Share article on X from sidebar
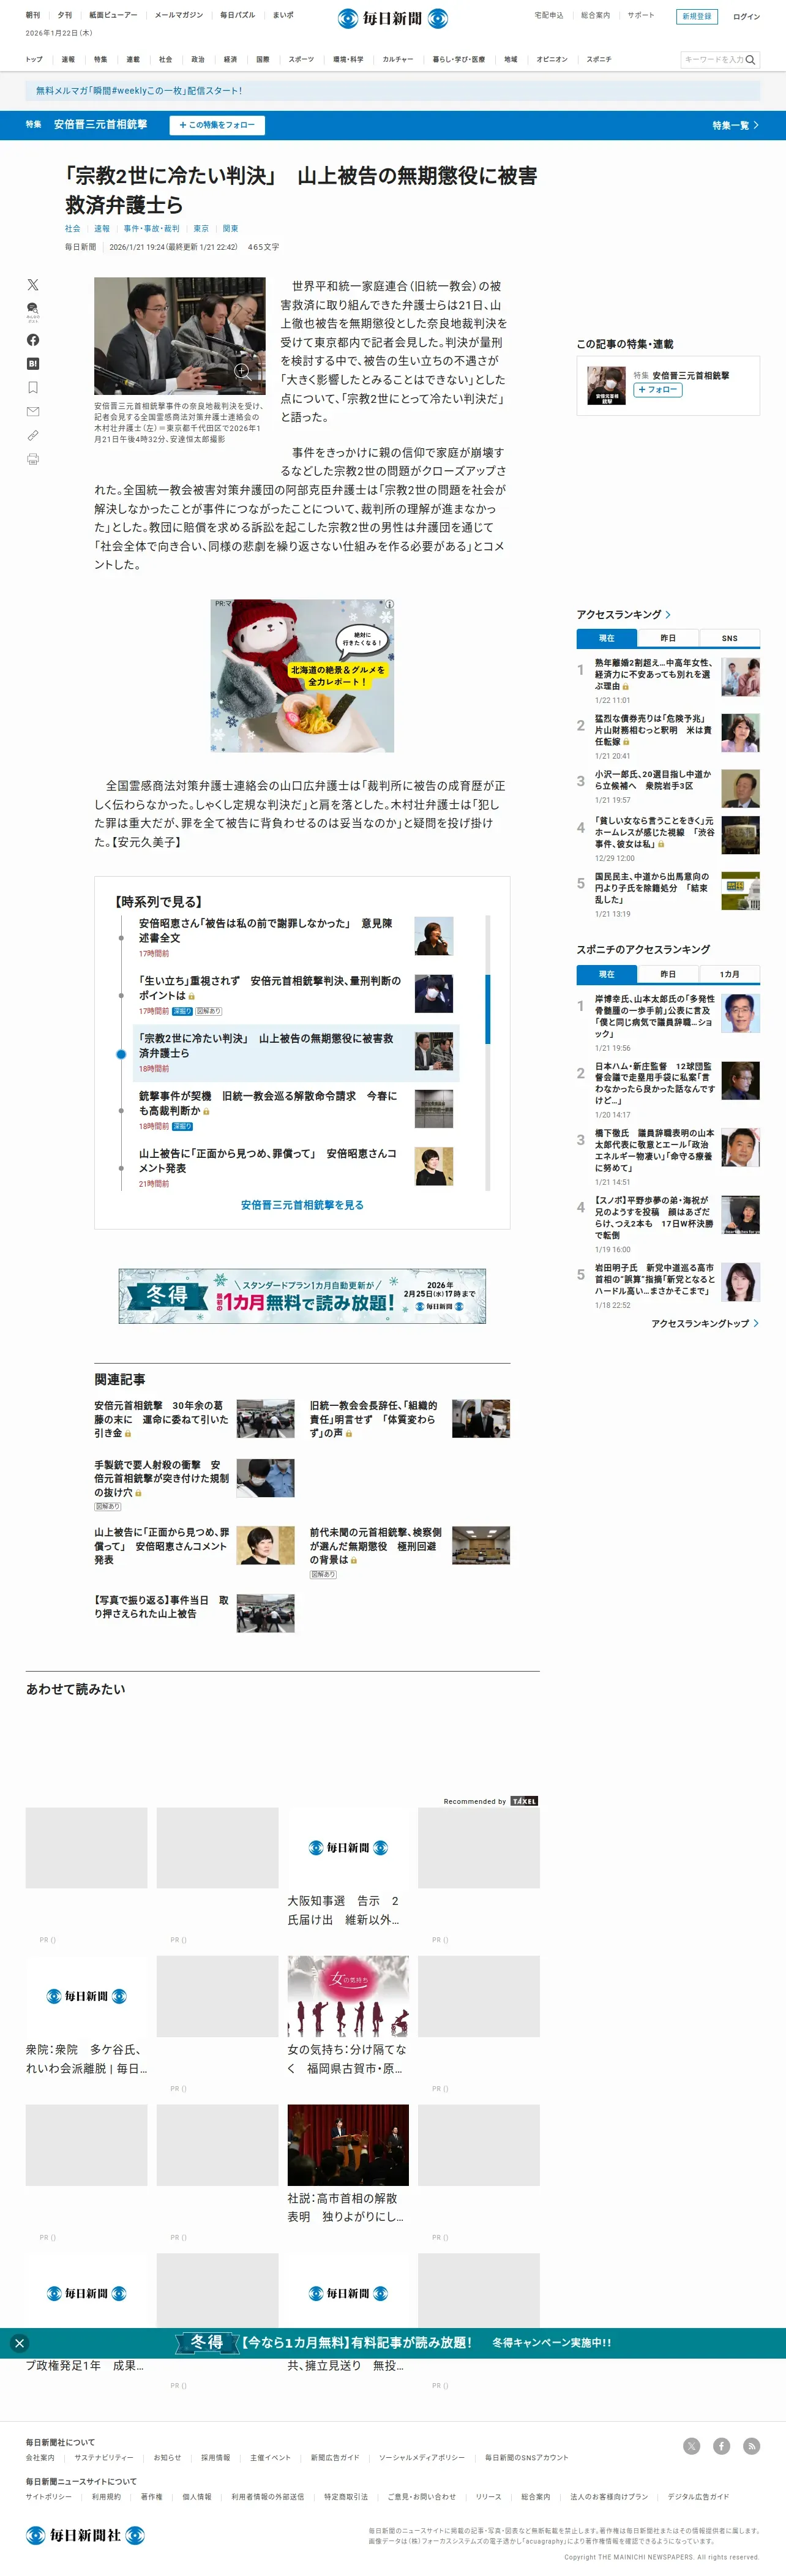786x2576 pixels. pos(33,285)
